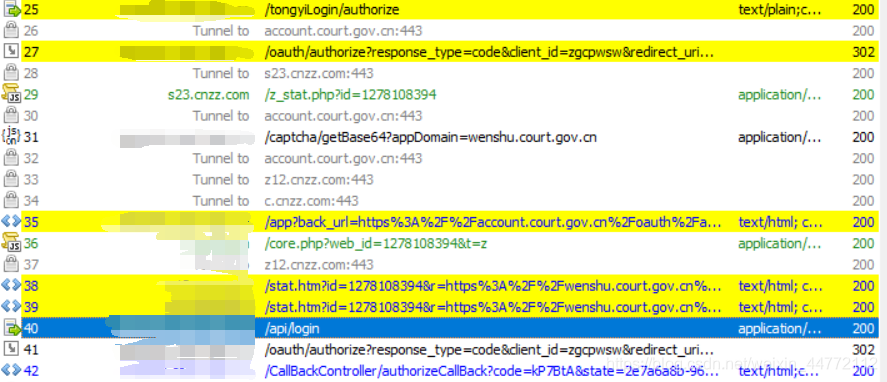
Task: Click status 302 on session 41
Action: tap(863, 349)
